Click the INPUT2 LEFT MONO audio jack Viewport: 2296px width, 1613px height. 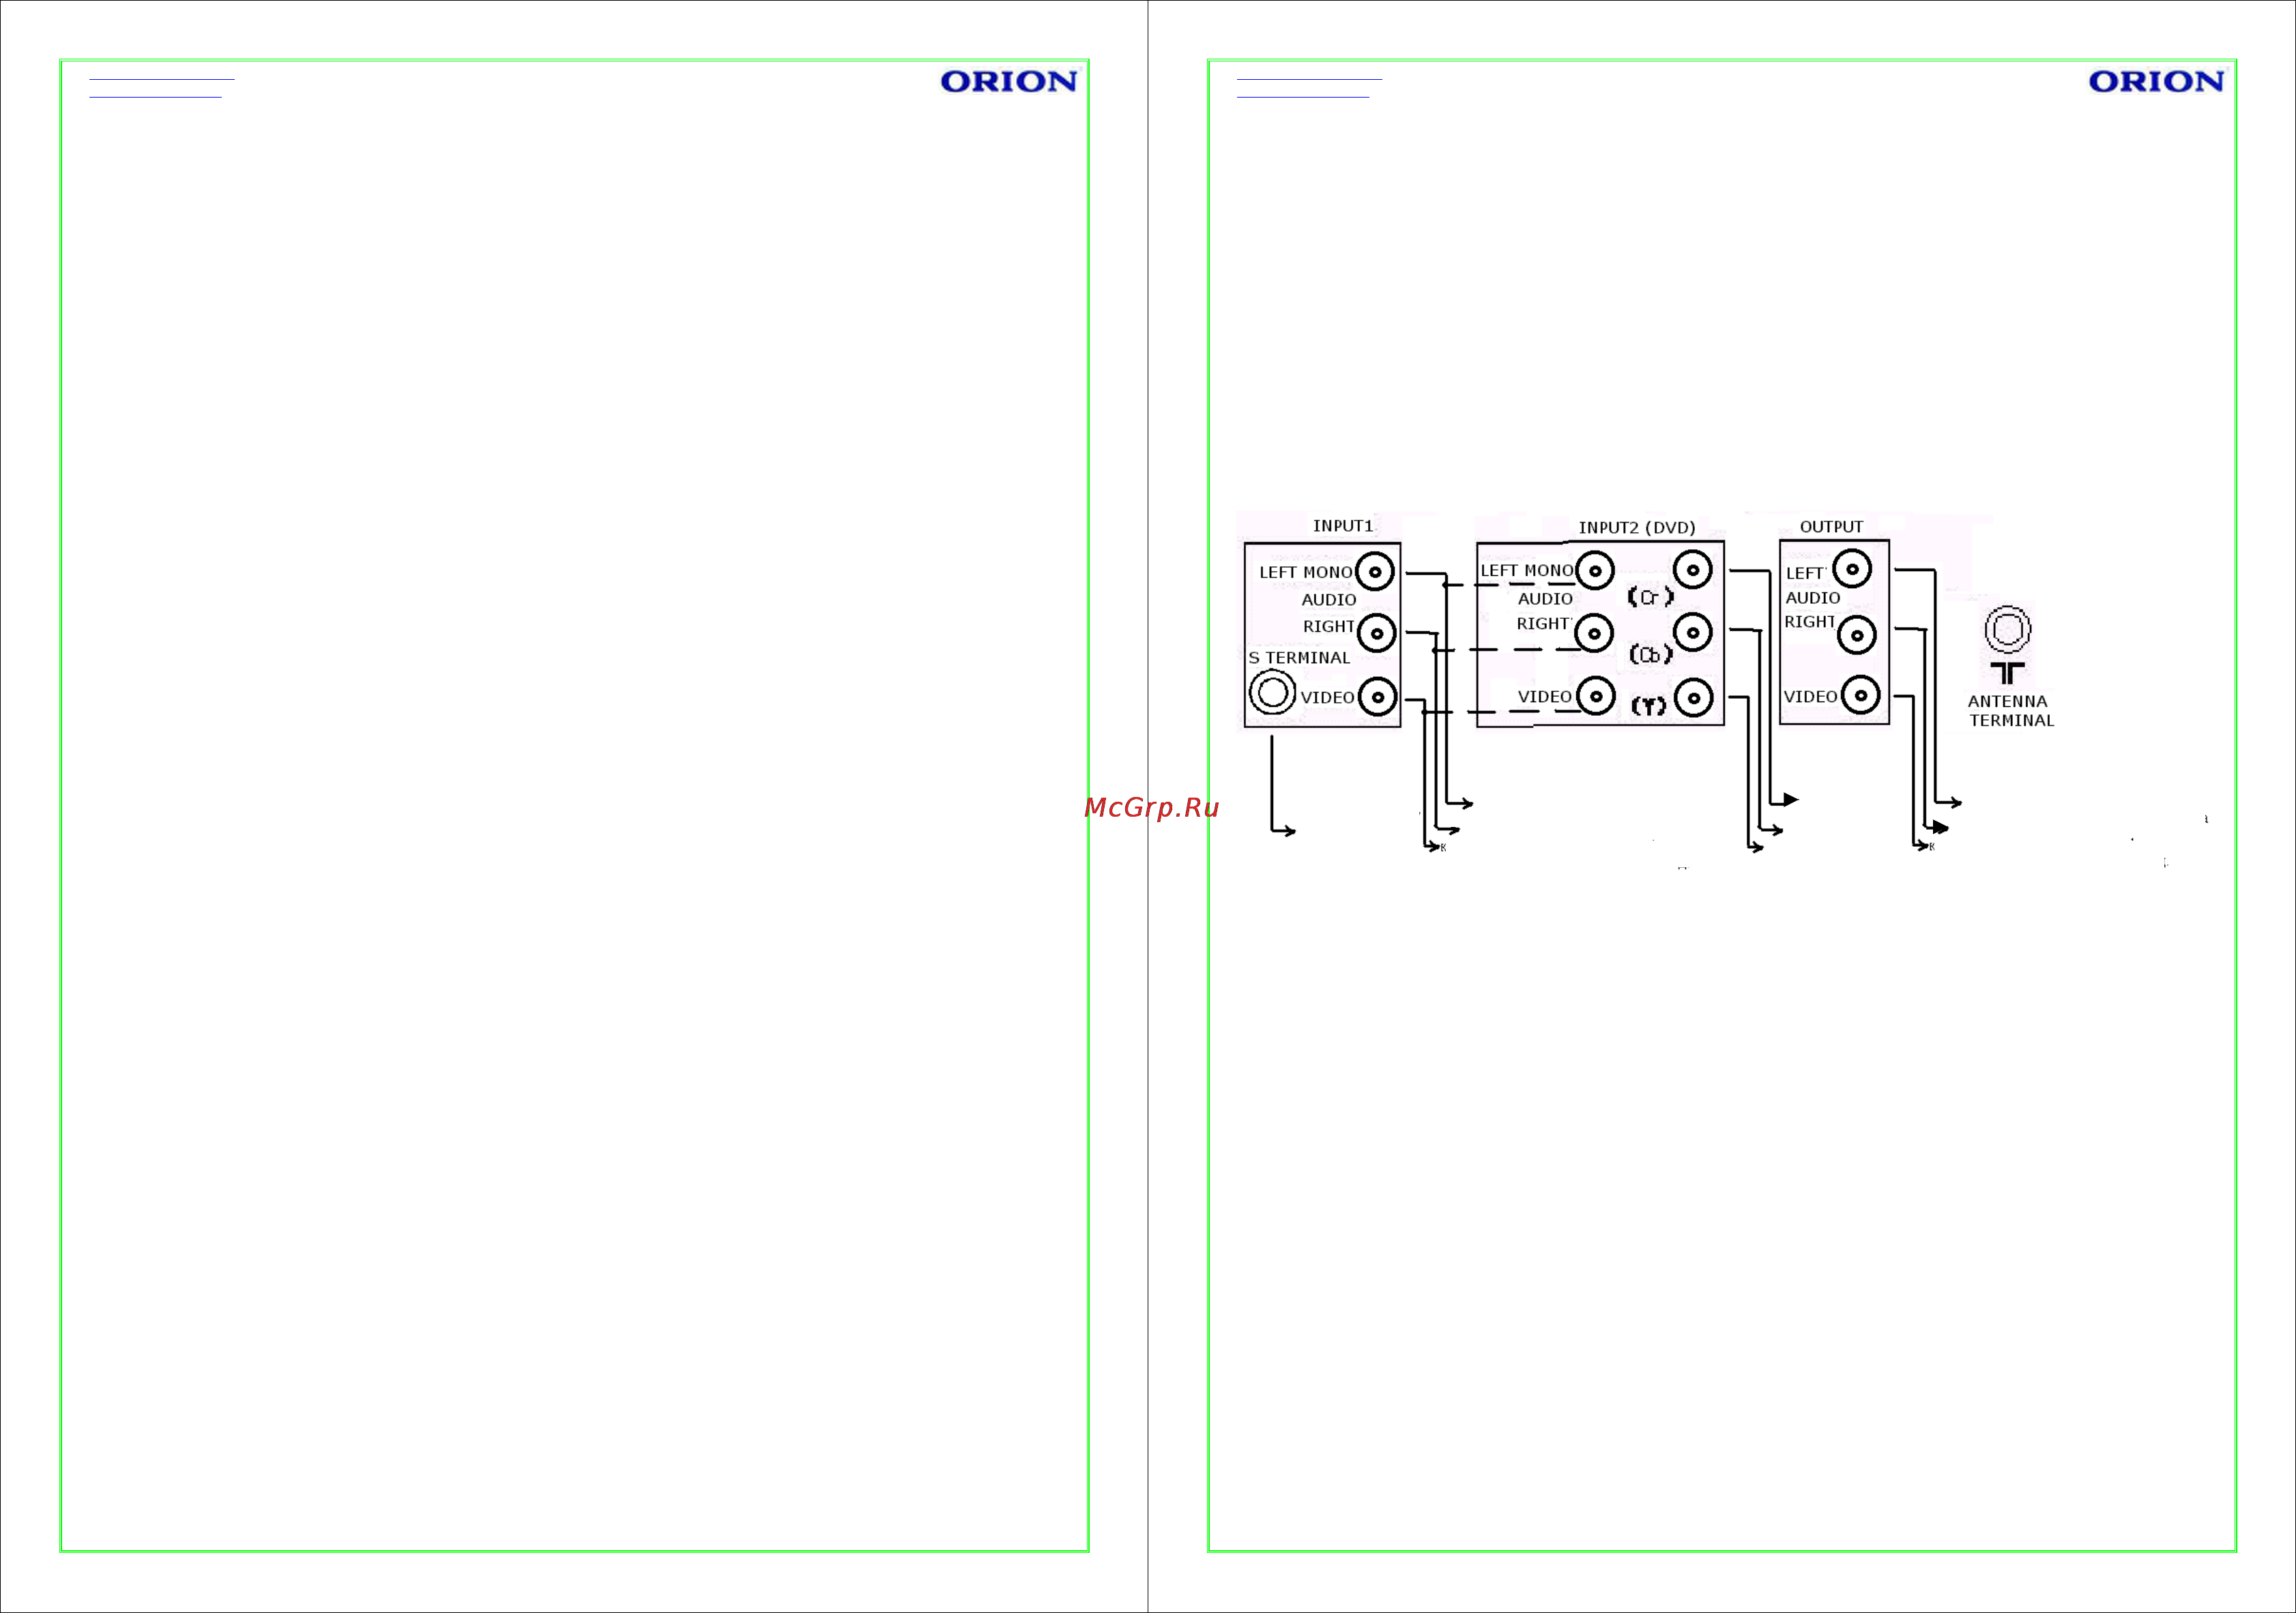(1595, 571)
